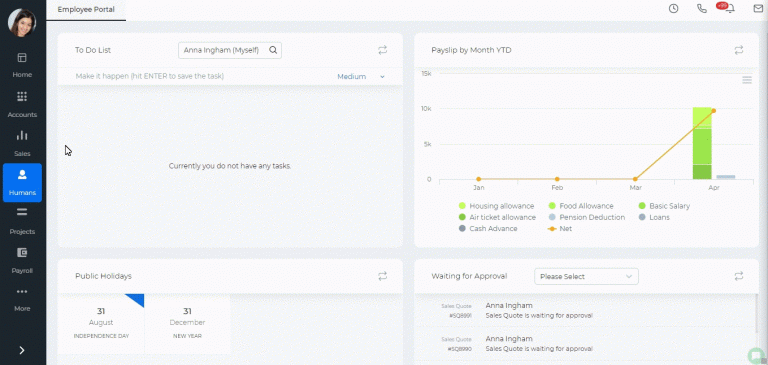Open the clock history icon
Screen dimensions: 768x365
tap(673, 8)
